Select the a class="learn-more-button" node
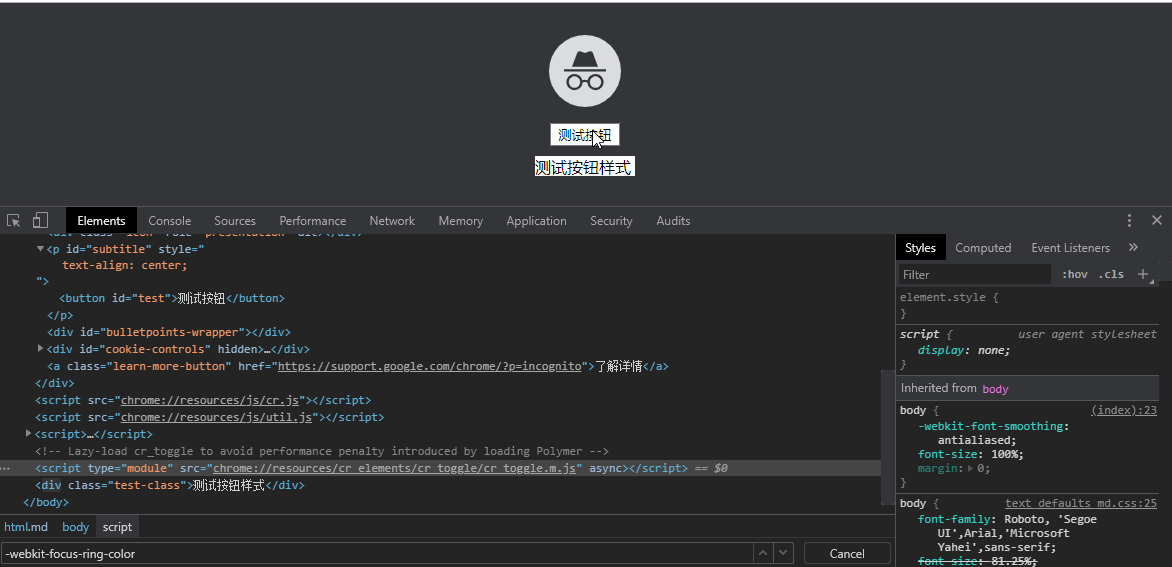Viewport: 1172px width, 567px height. click(x=357, y=366)
